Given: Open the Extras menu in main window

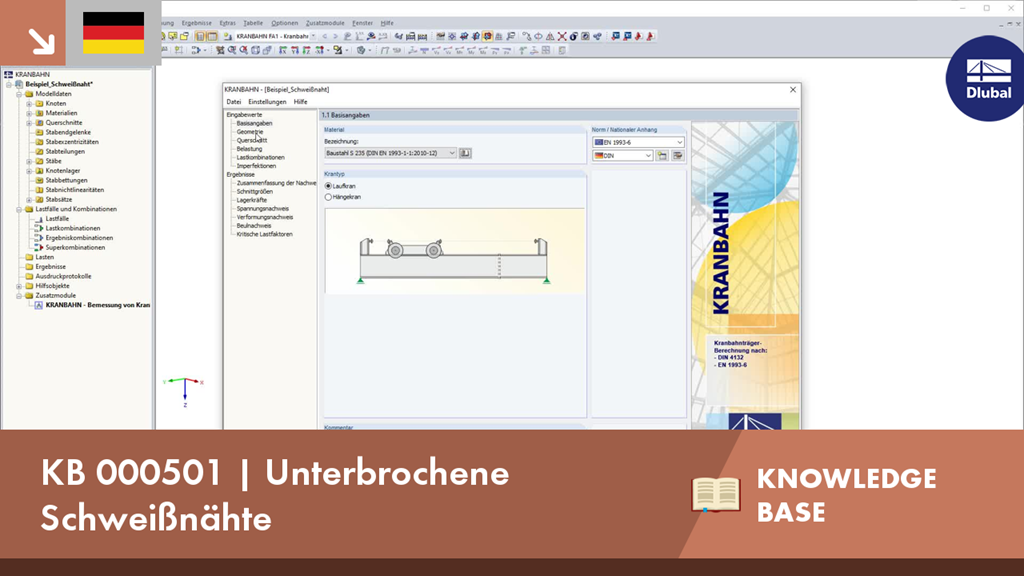Looking at the screenshot, I should tap(227, 23).
